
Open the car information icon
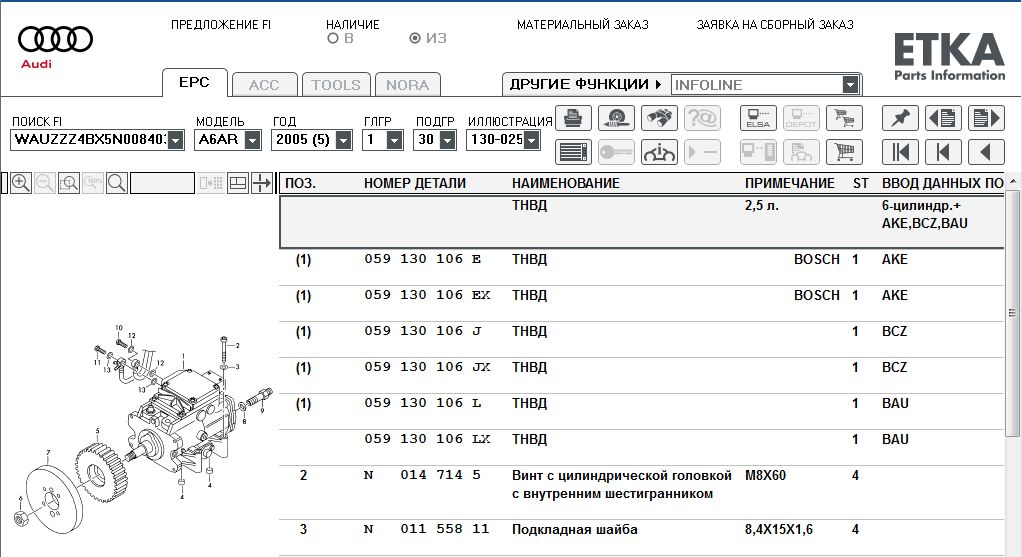(660, 152)
